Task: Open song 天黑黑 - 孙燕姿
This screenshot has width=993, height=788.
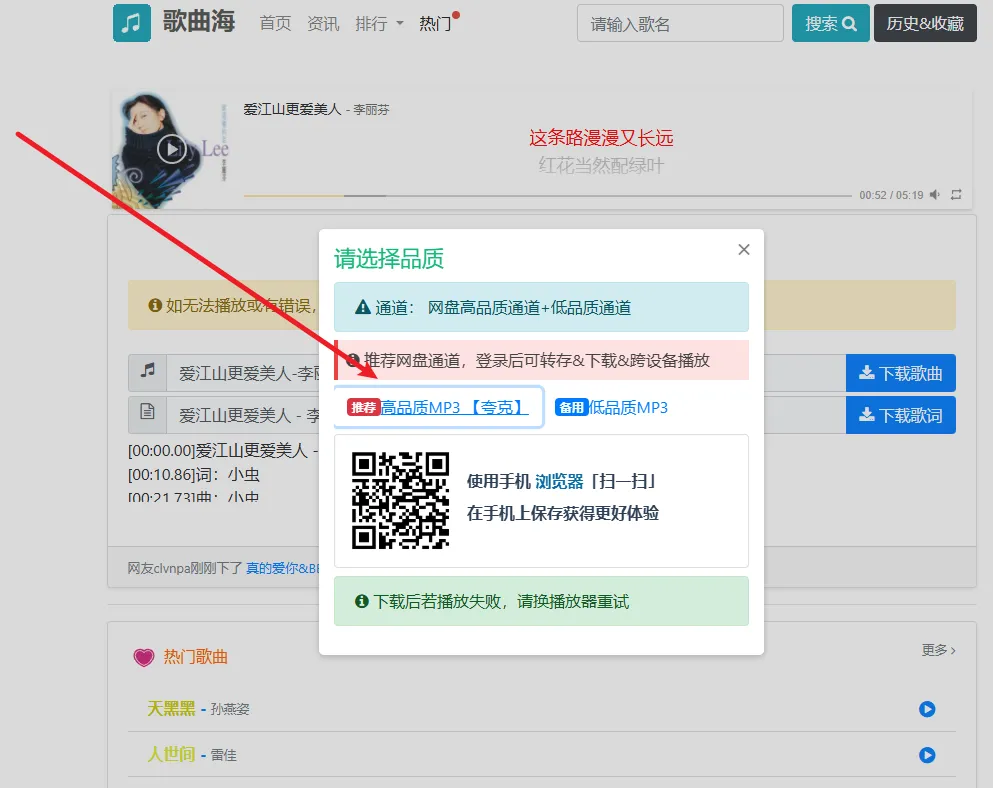Action: (198, 709)
